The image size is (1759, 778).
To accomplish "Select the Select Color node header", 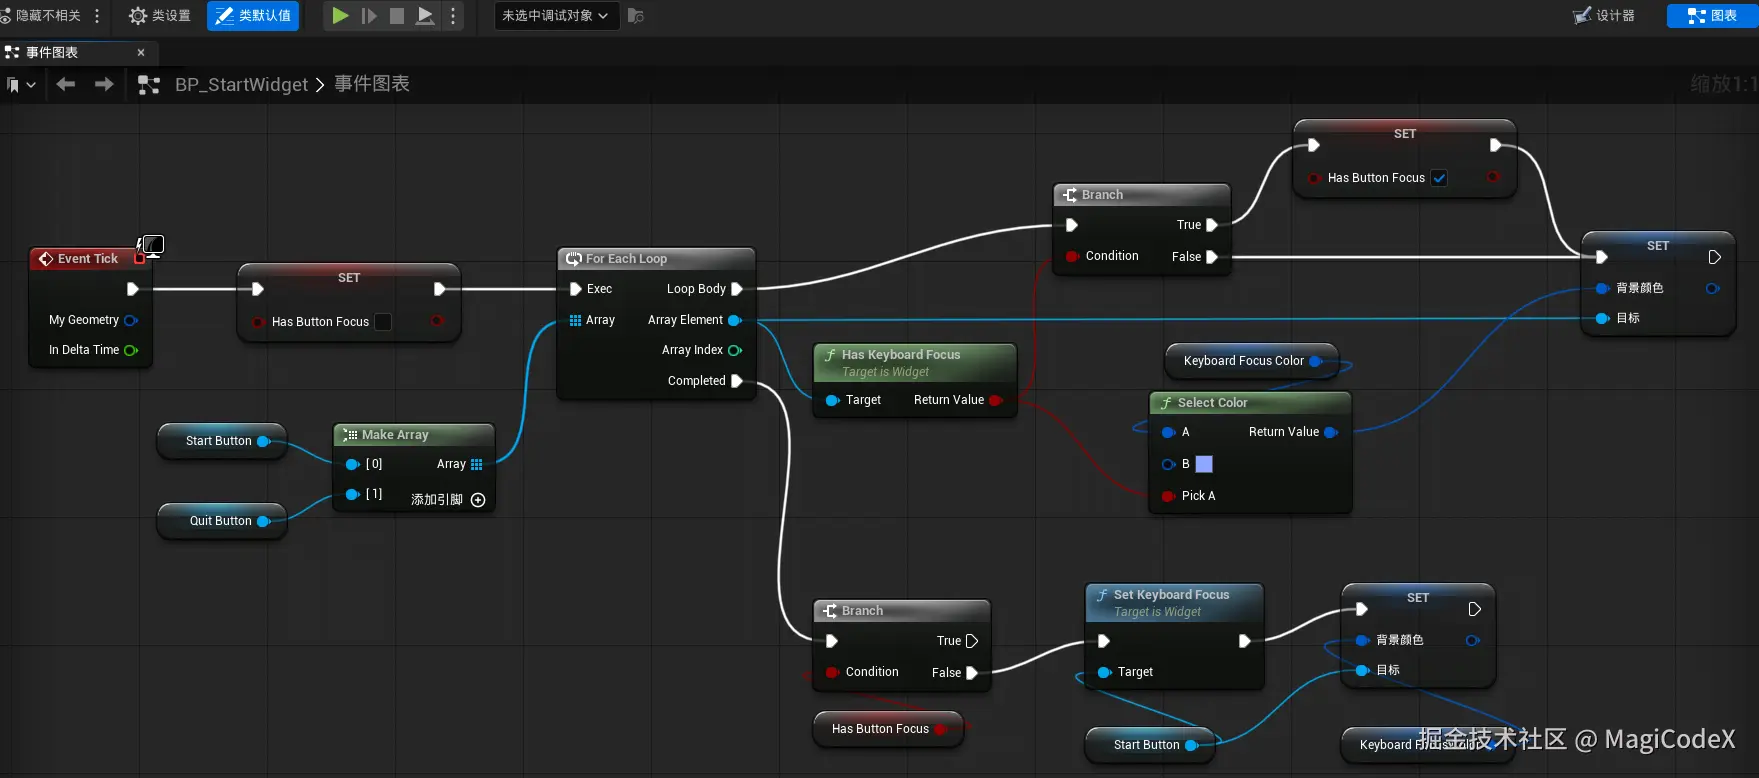I will pos(1250,403).
